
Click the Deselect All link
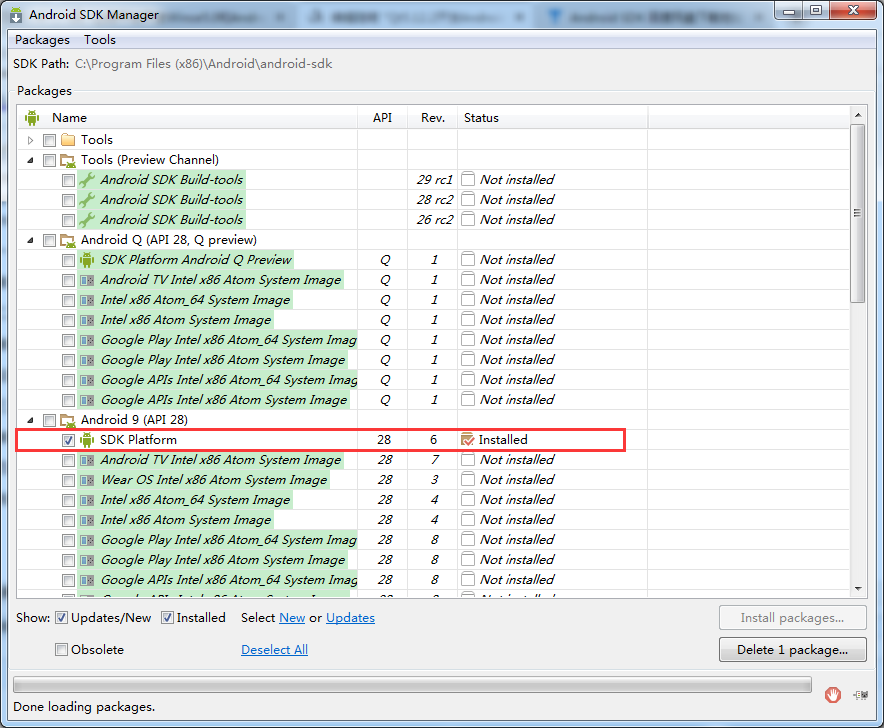click(275, 650)
